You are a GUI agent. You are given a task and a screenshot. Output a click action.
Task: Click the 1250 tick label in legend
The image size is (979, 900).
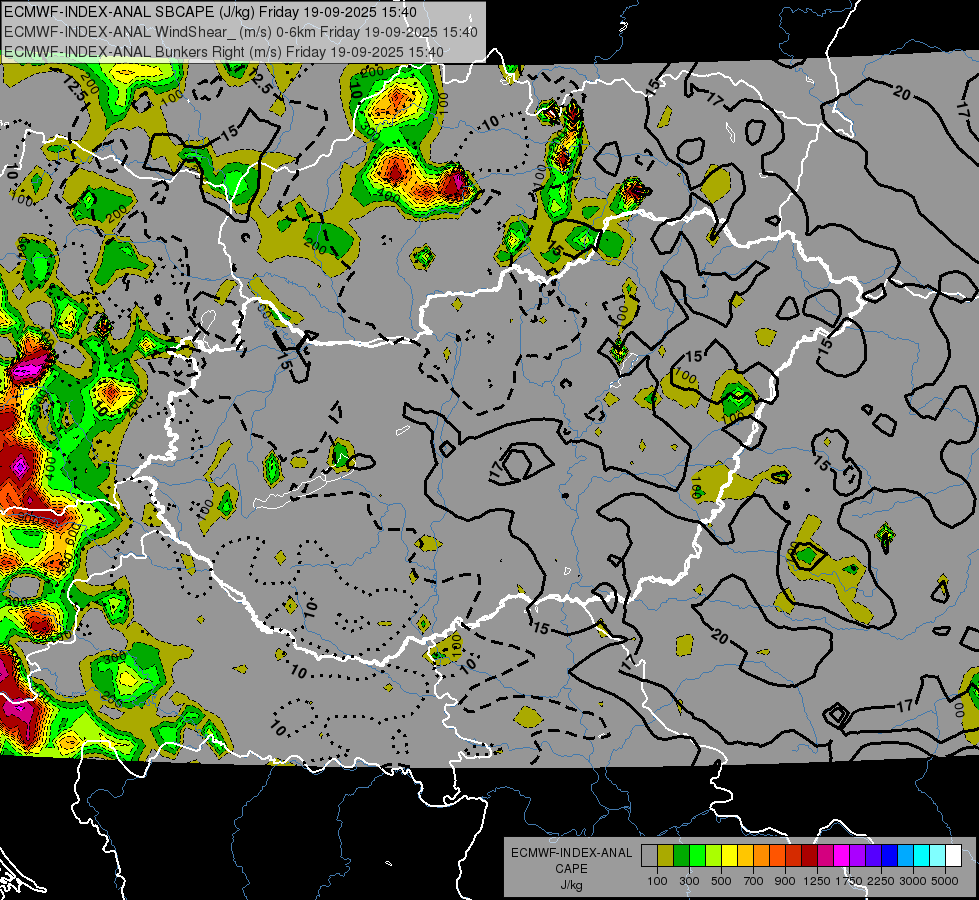(x=817, y=881)
